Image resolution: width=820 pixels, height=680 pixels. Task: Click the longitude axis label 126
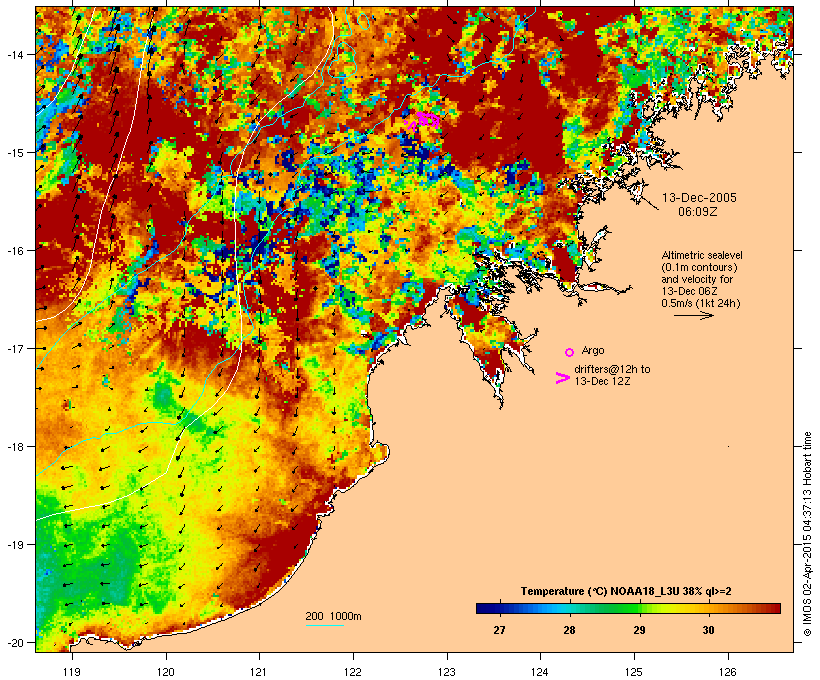point(728,672)
